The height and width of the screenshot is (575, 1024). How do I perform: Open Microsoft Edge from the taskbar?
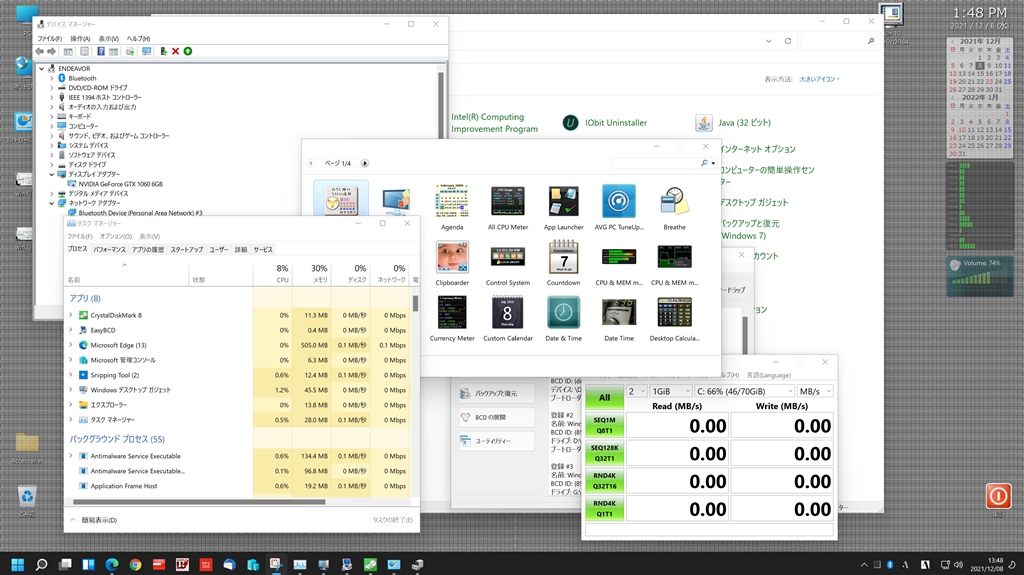pyautogui.click(x=112, y=565)
